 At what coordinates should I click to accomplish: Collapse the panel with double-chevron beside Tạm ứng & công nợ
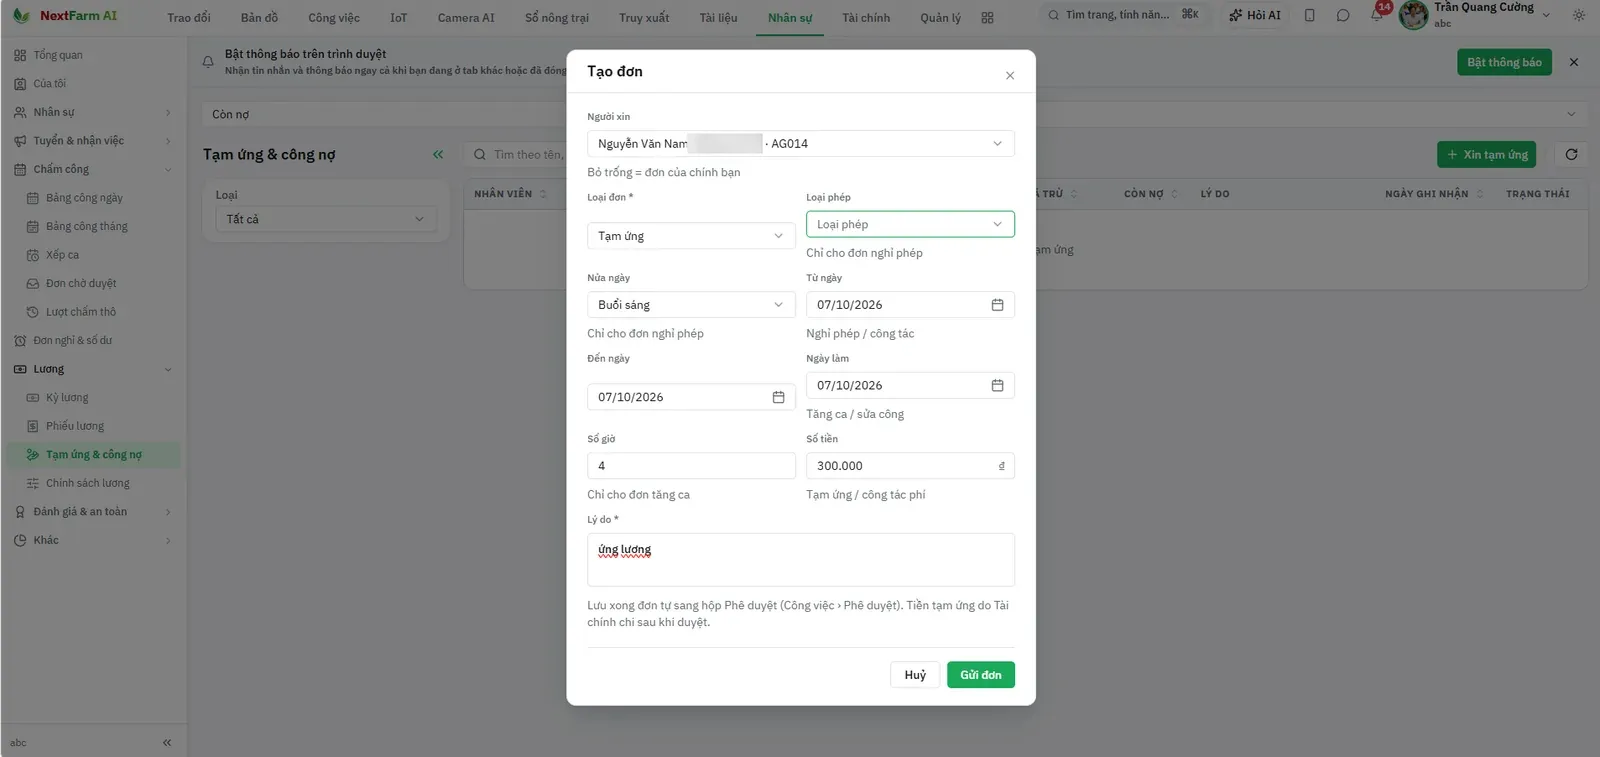[x=438, y=155]
